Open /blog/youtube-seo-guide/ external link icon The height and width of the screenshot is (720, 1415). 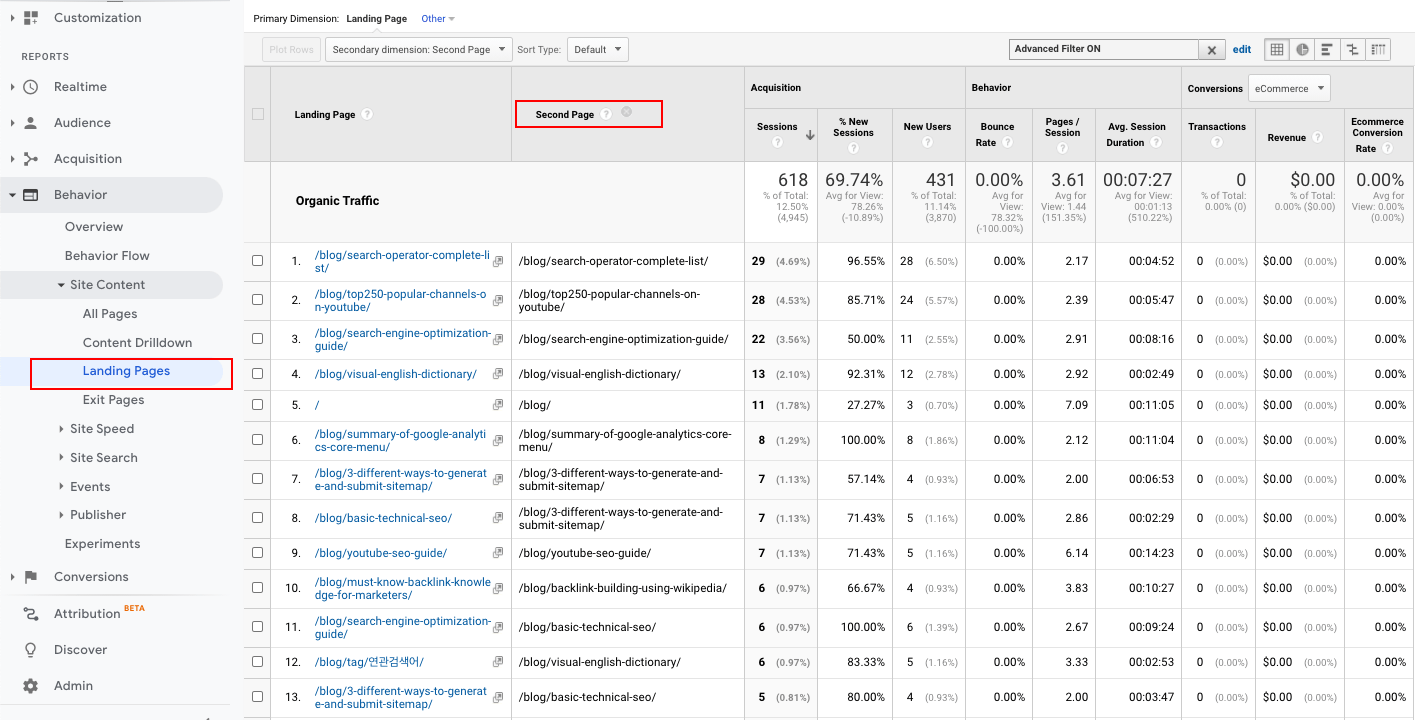click(498, 553)
